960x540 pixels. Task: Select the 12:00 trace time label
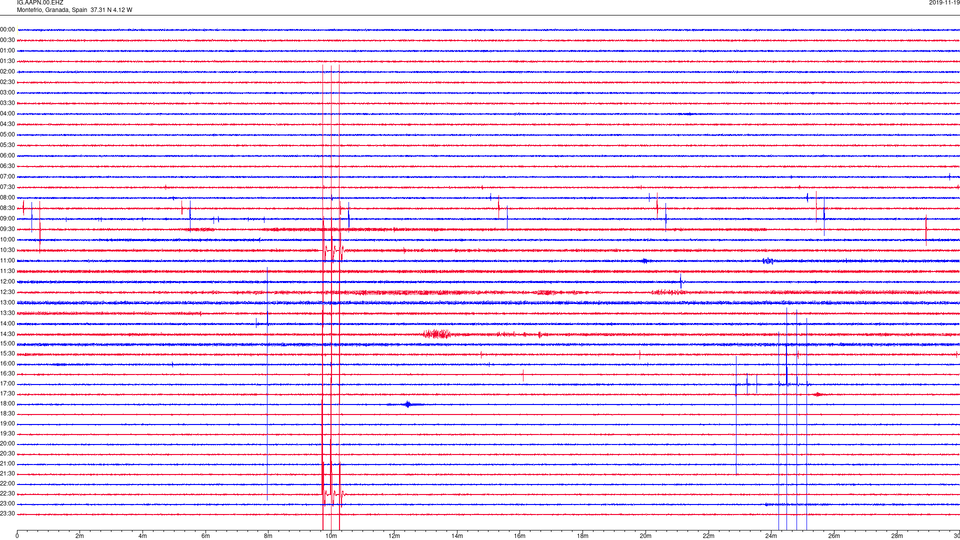point(7,282)
